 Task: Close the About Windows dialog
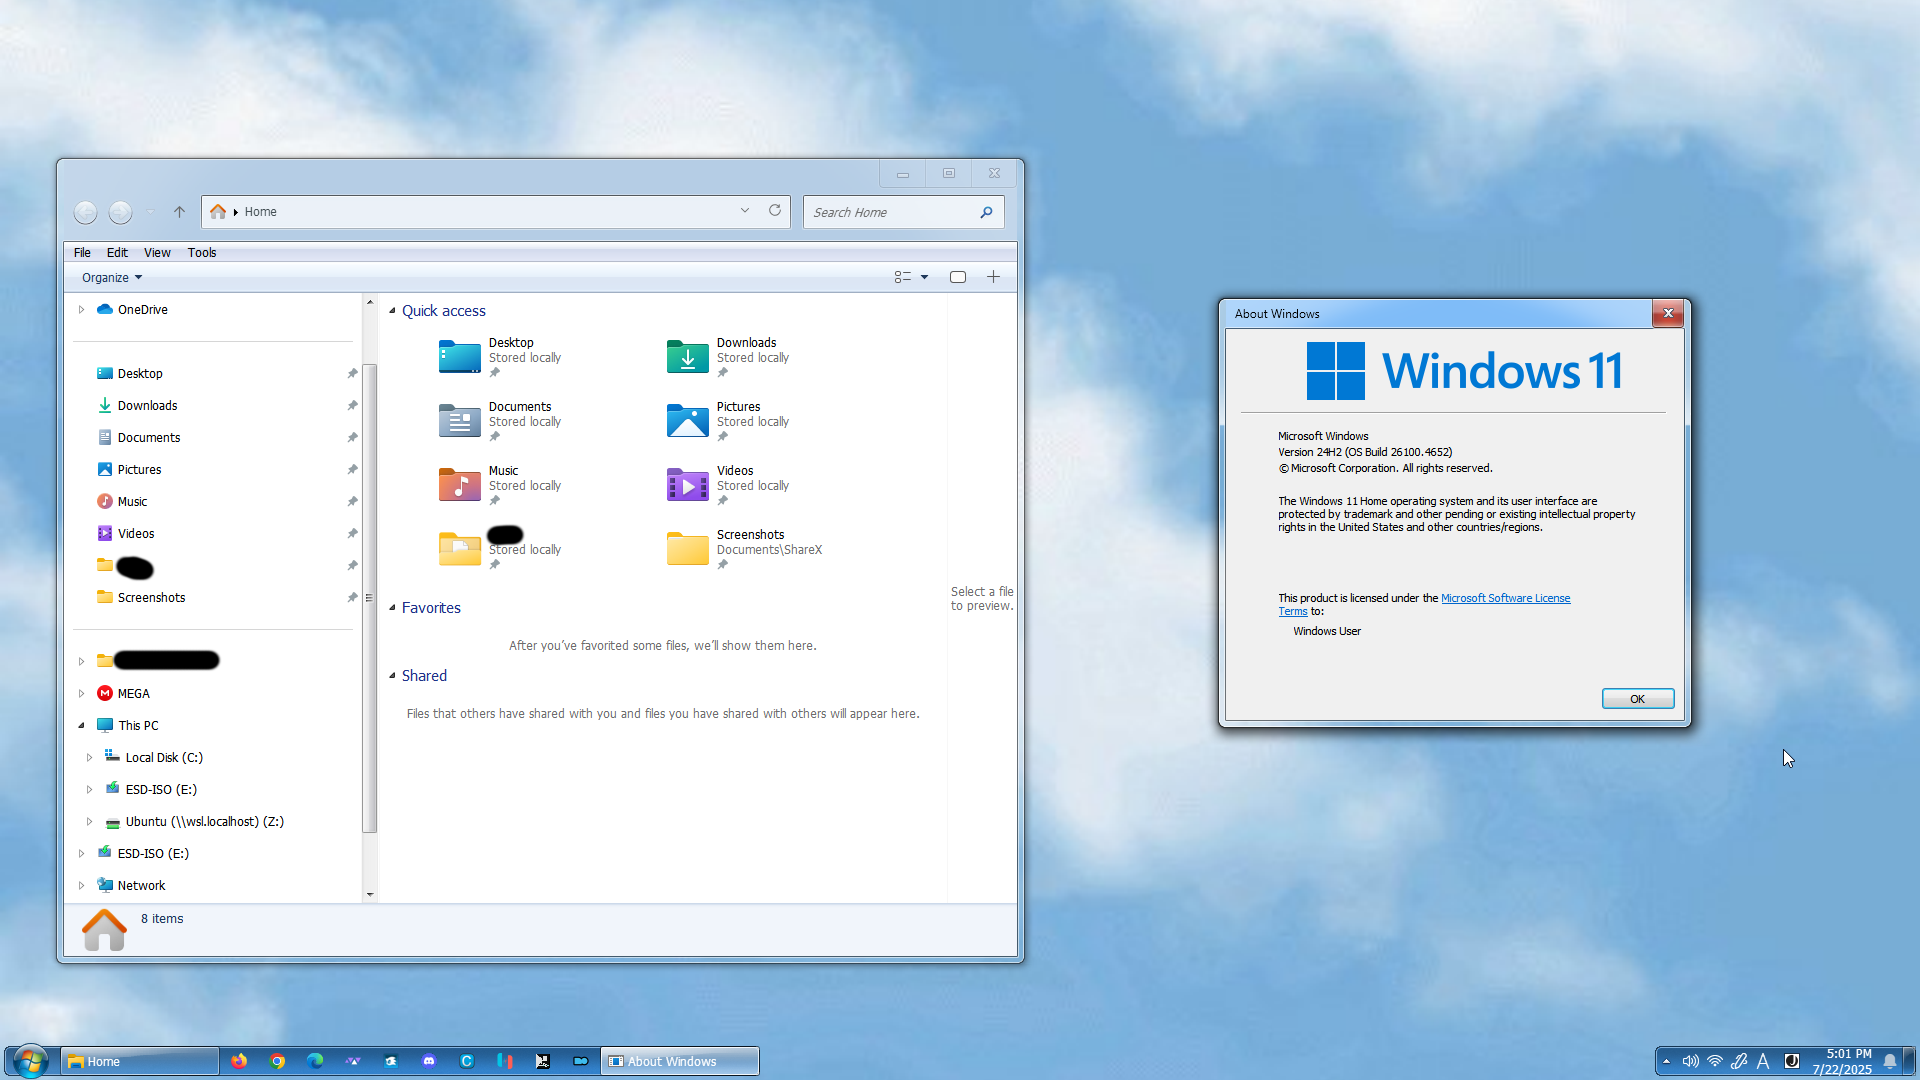[x=1668, y=313]
